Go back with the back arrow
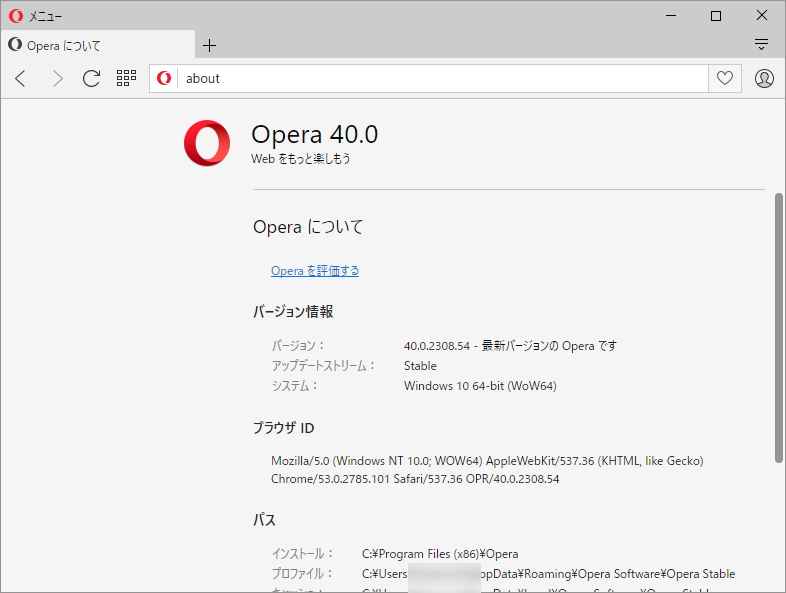 [21, 79]
